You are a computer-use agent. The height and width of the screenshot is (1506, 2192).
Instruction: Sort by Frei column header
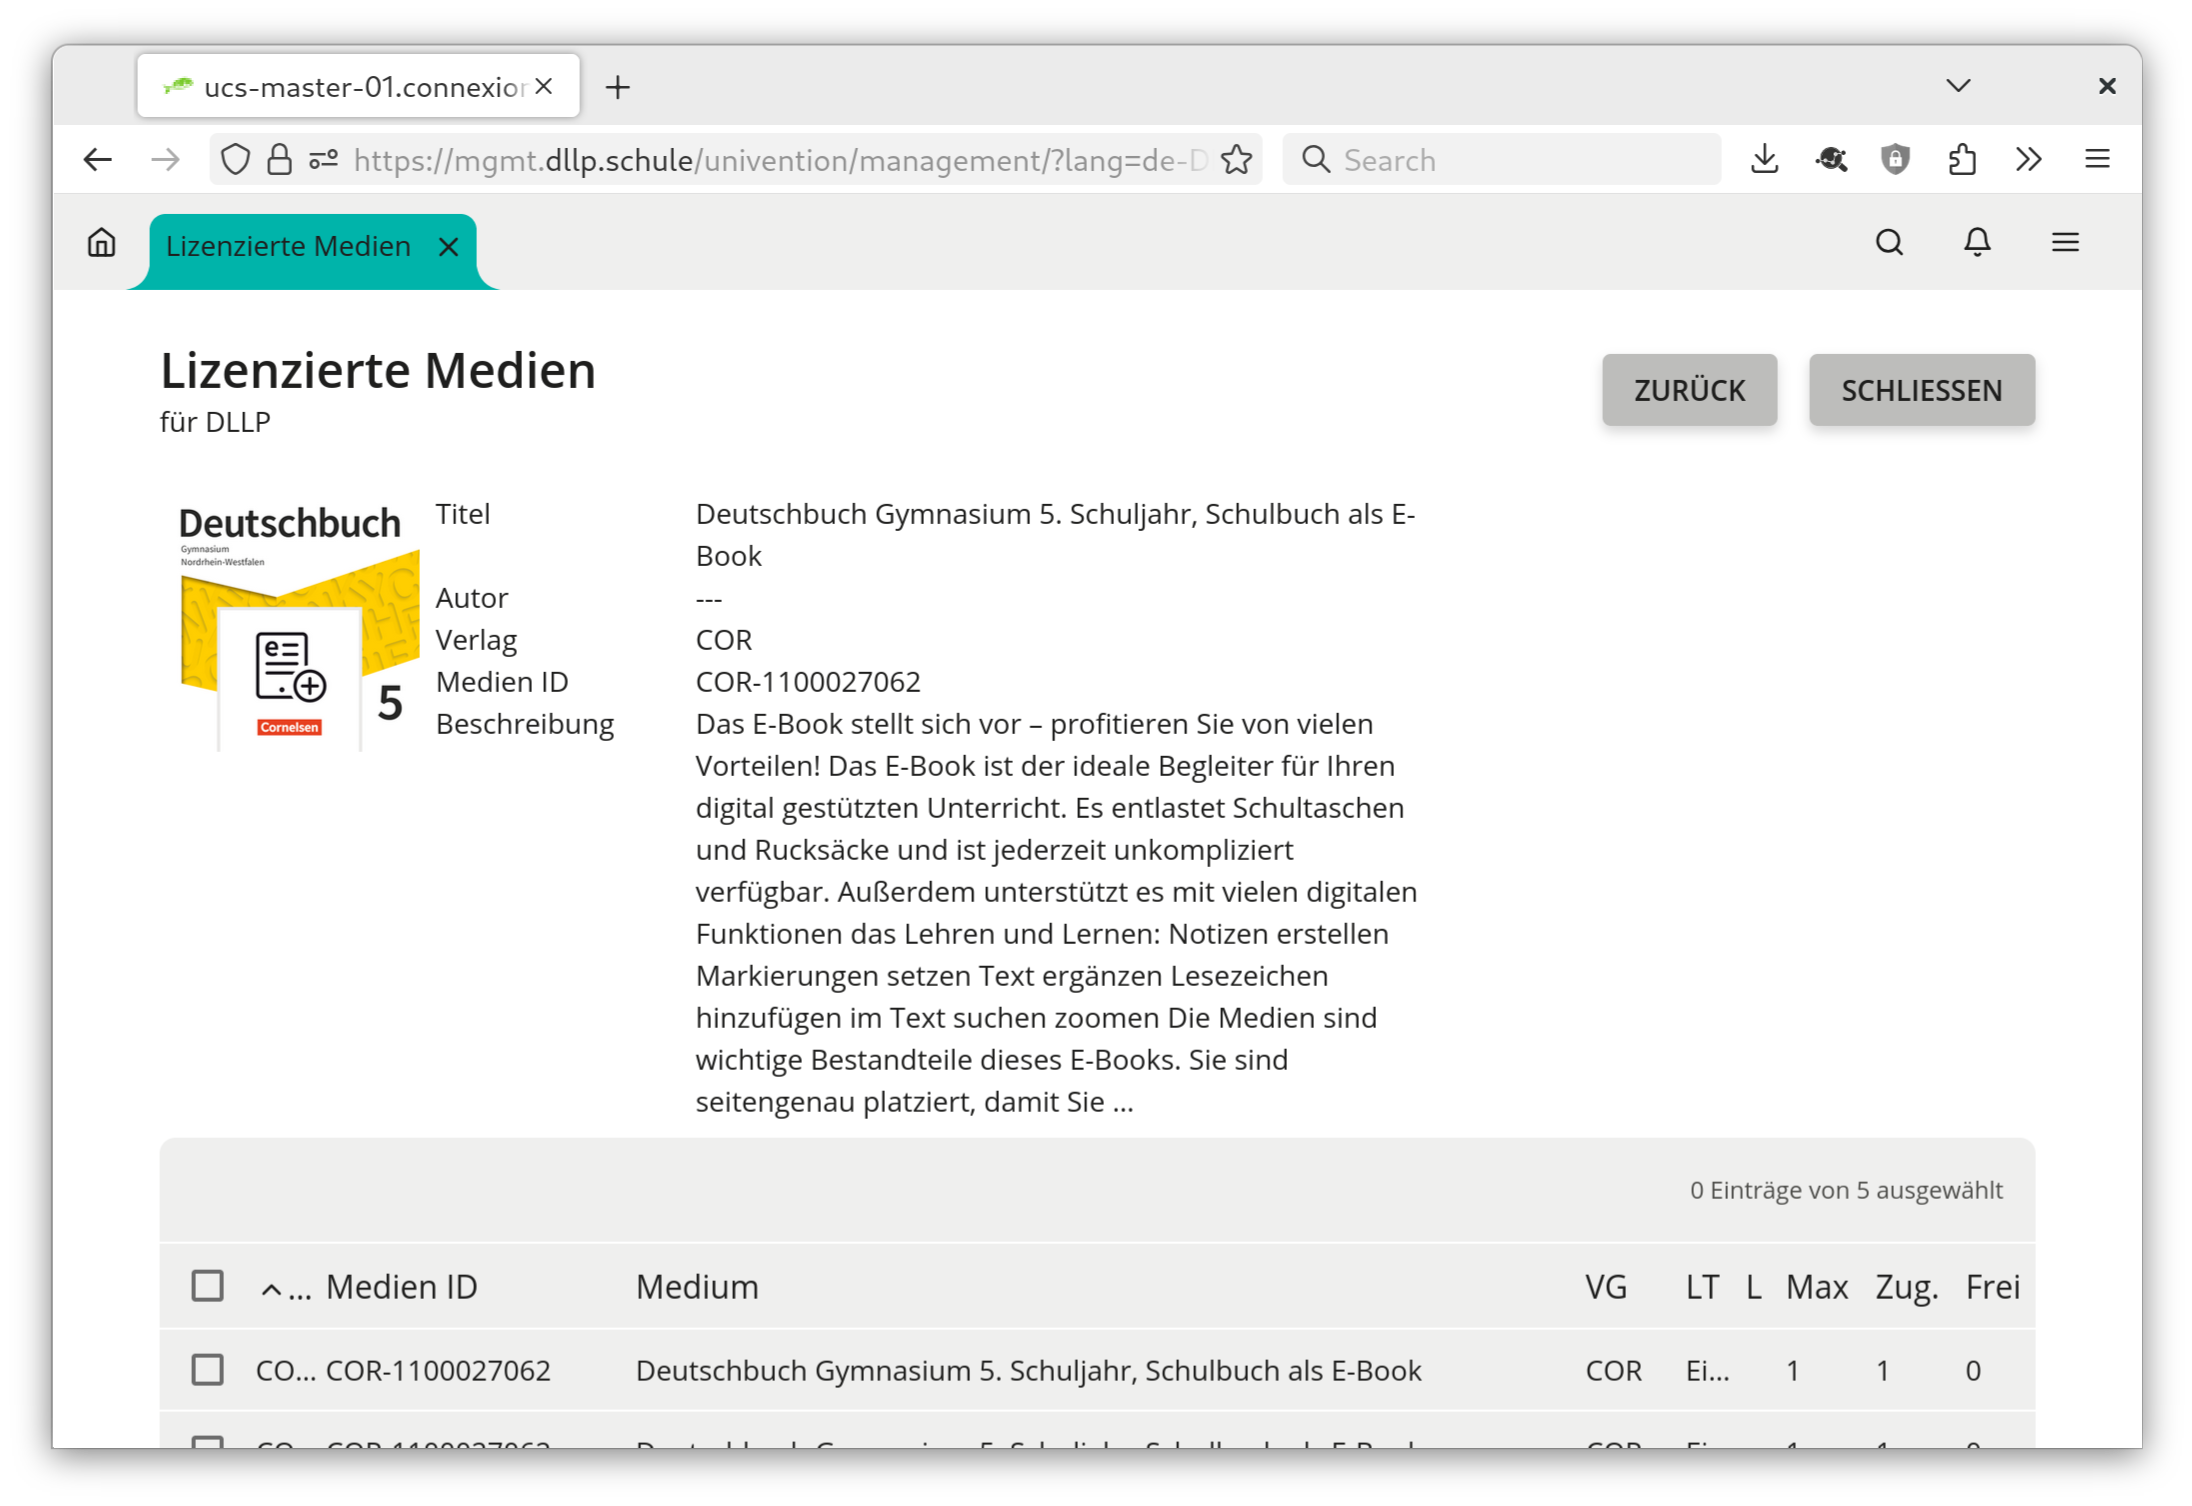coord(1993,1287)
